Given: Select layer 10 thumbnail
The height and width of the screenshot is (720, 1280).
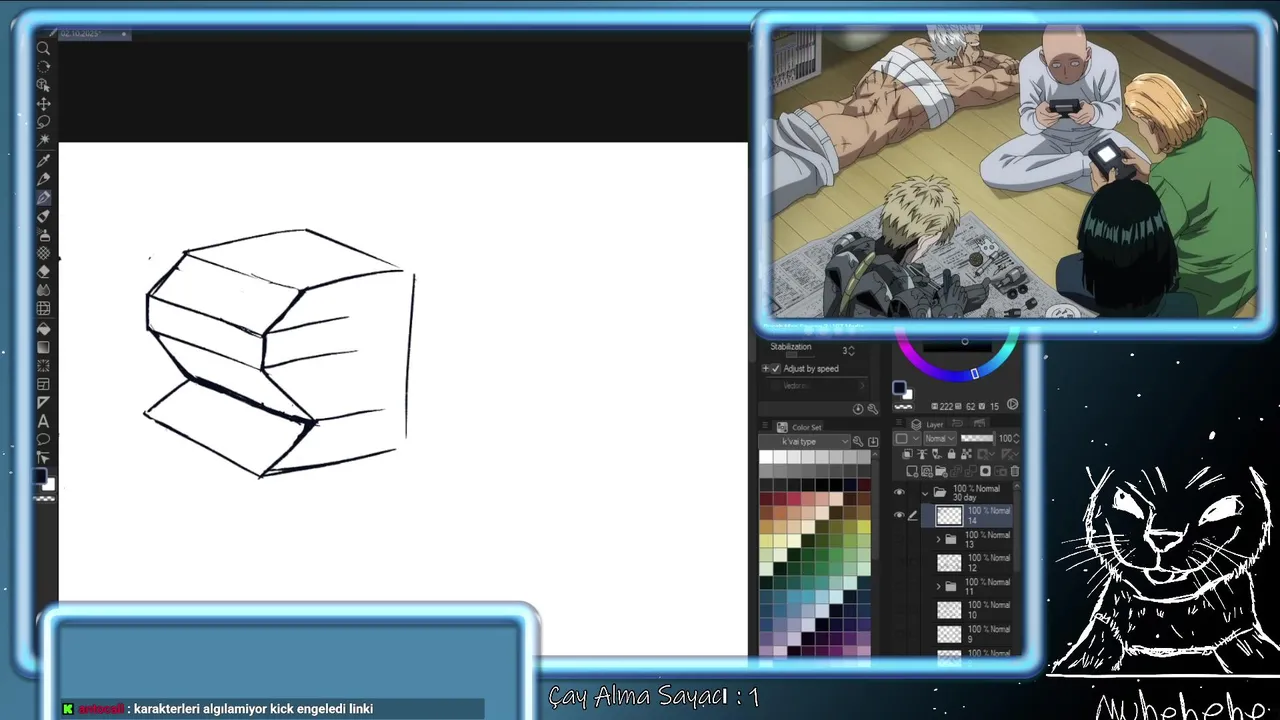Looking at the screenshot, I should point(948,610).
